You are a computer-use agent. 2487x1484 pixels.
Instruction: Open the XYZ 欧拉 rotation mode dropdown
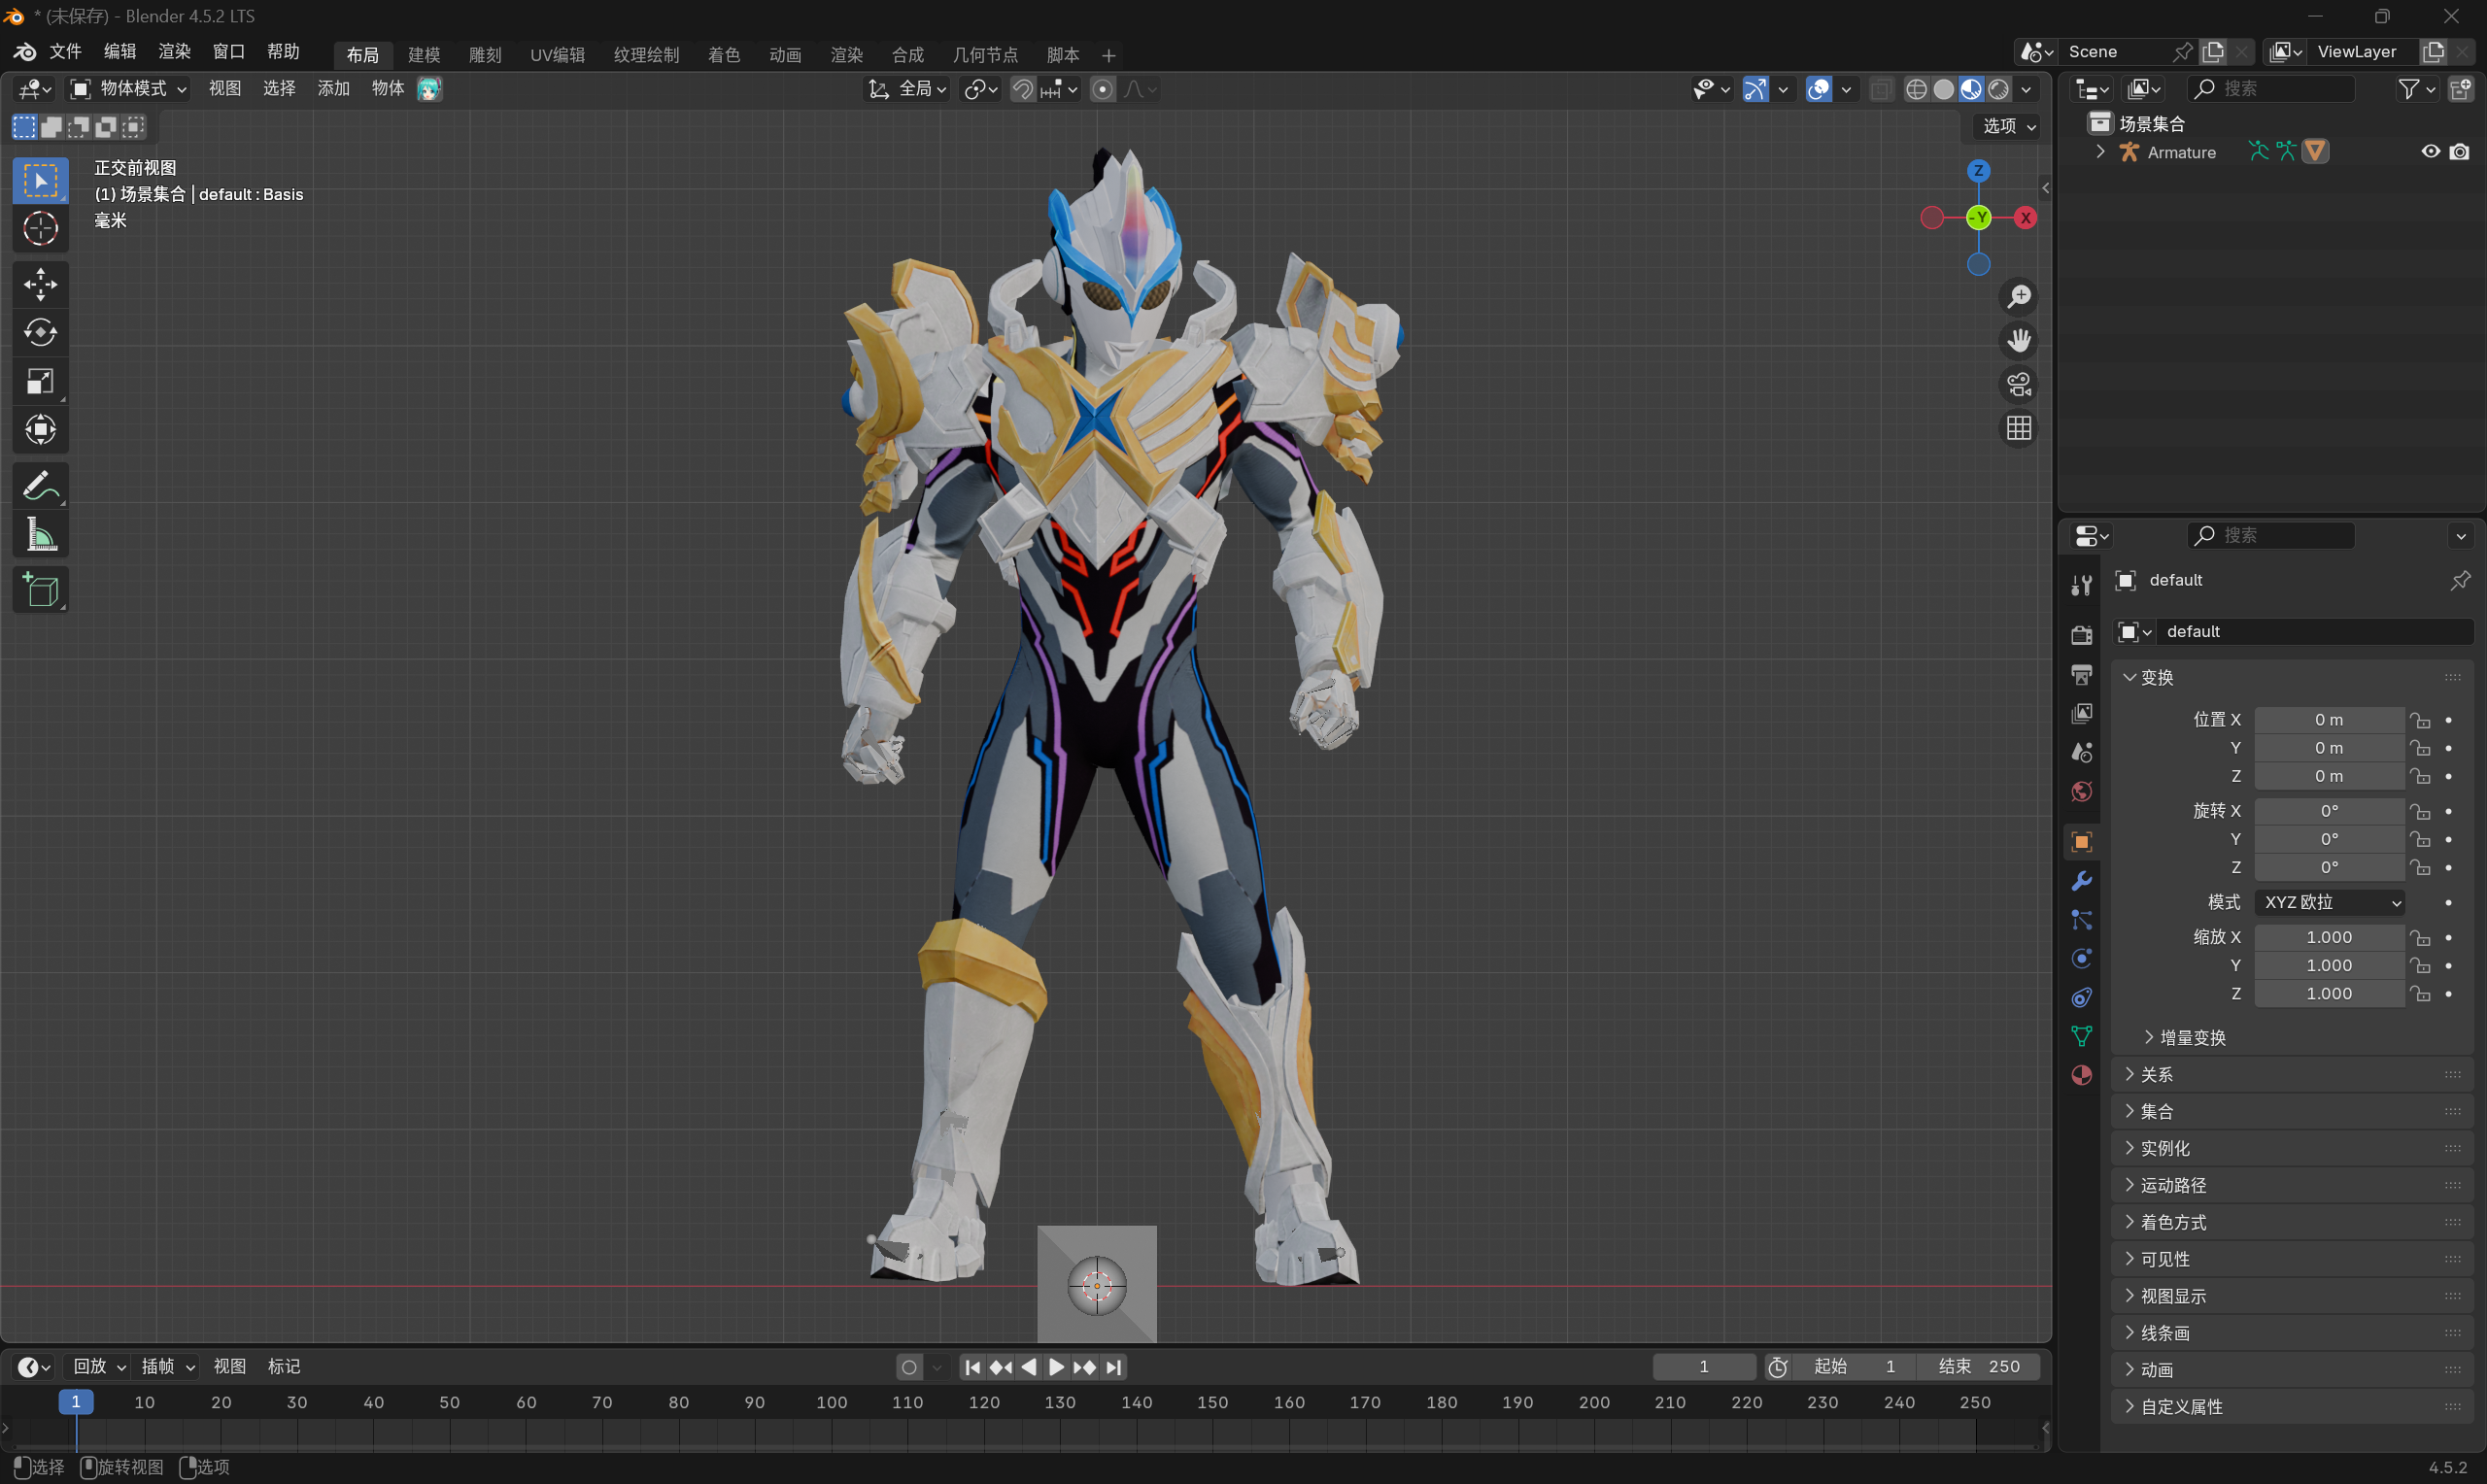pos(2331,902)
